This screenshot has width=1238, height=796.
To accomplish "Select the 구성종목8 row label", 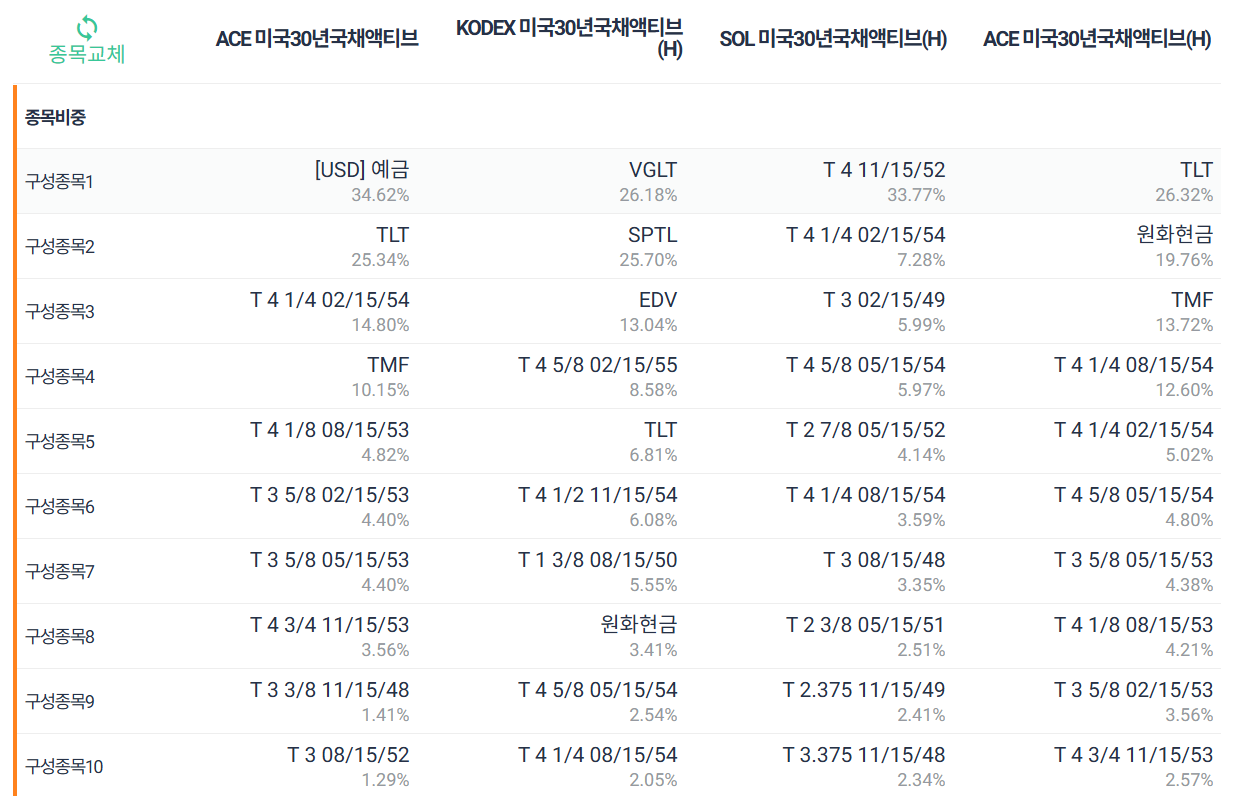I will (x=60, y=637).
